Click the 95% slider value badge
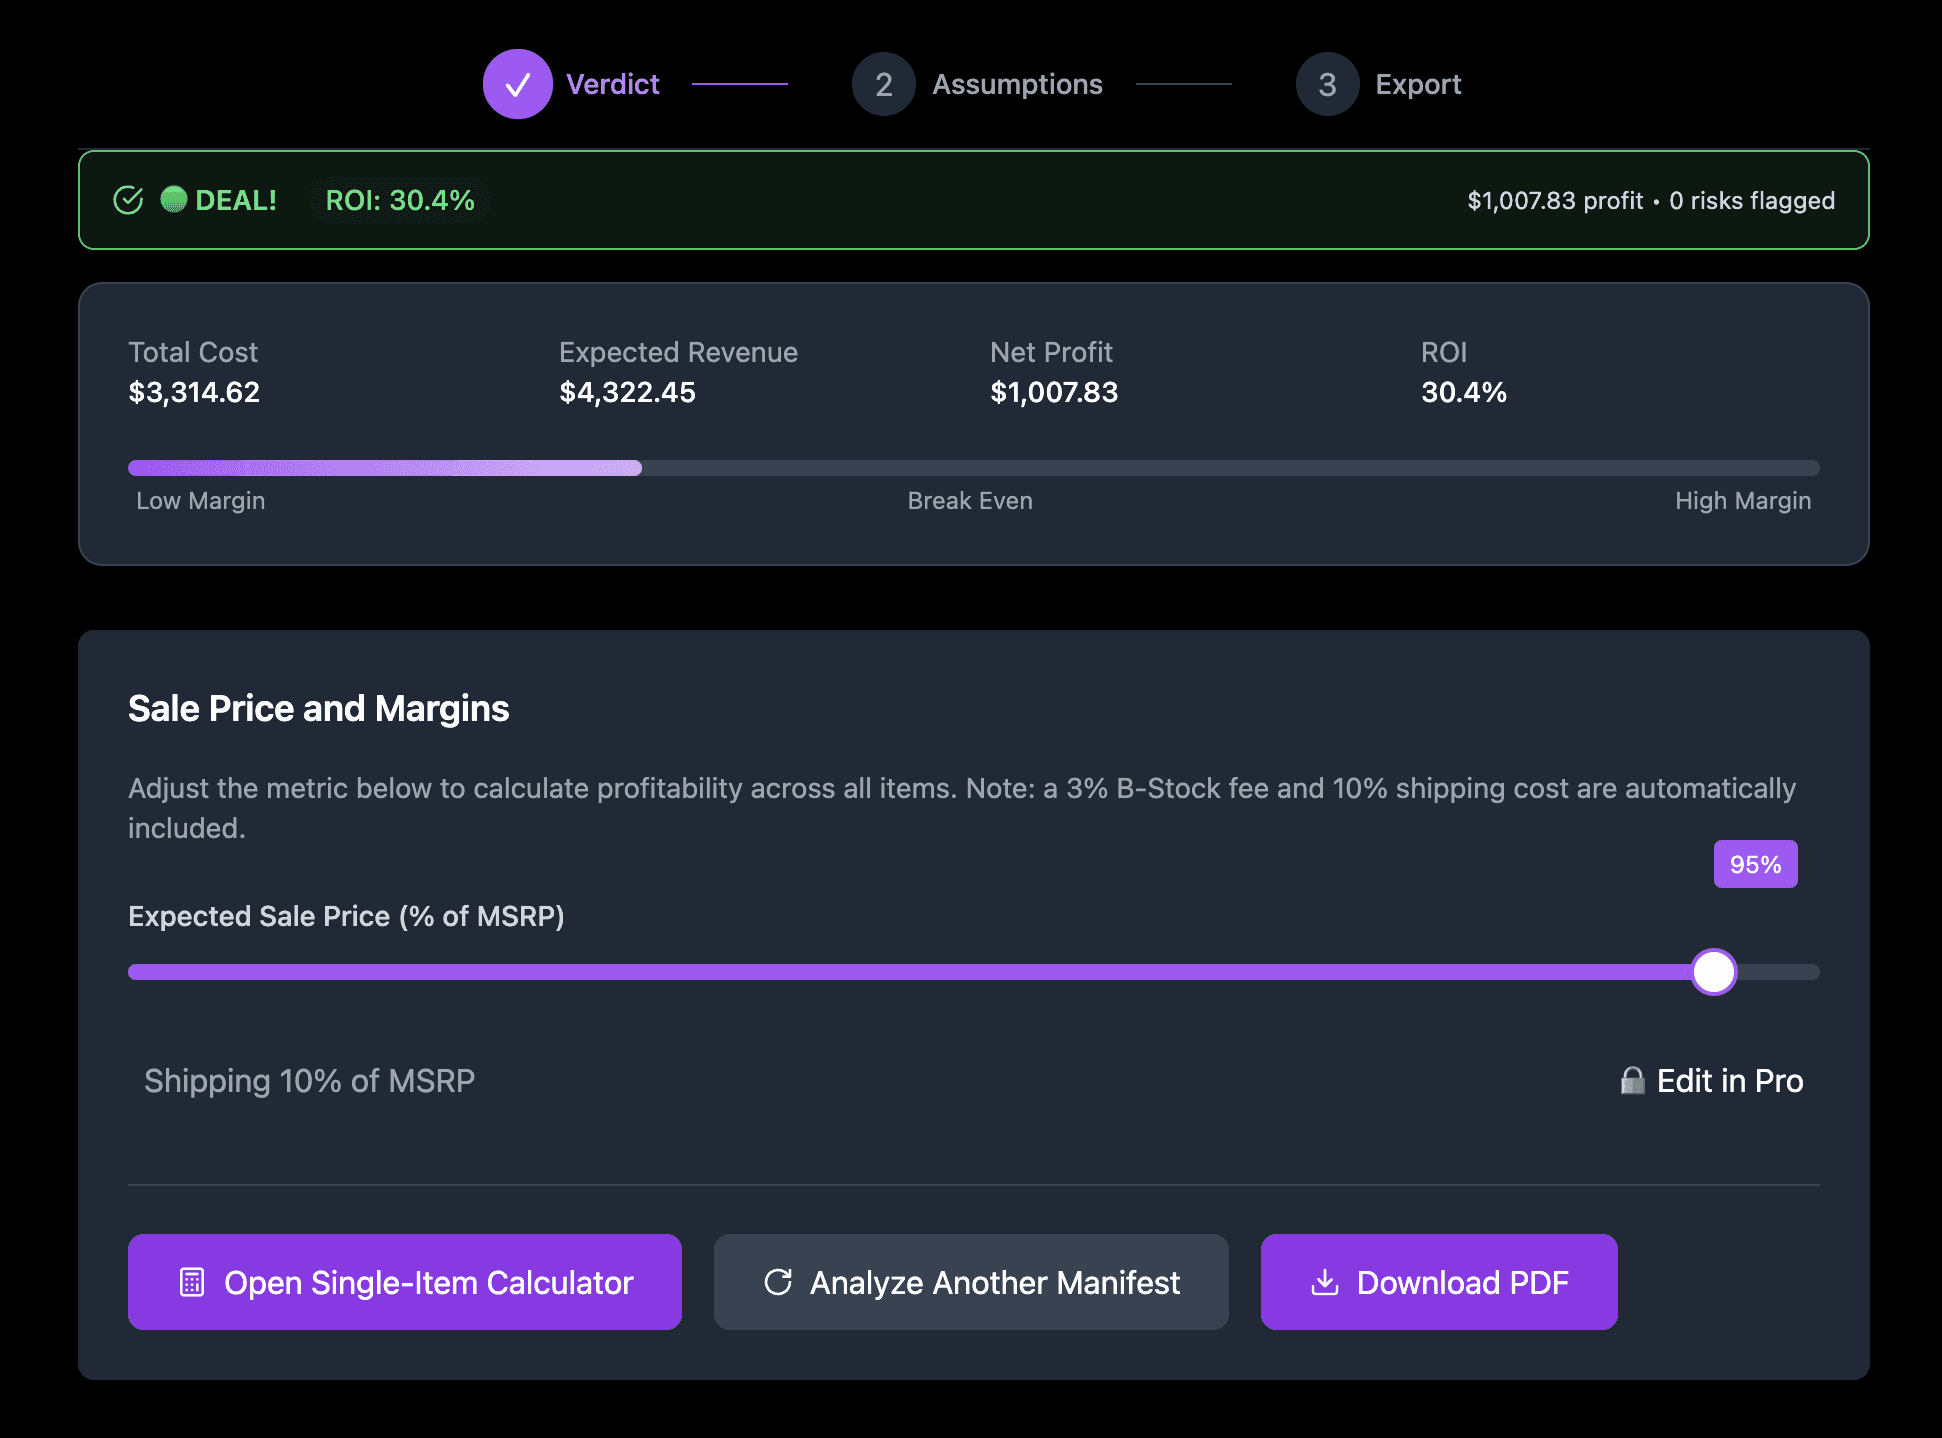 tap(1755, 864)
